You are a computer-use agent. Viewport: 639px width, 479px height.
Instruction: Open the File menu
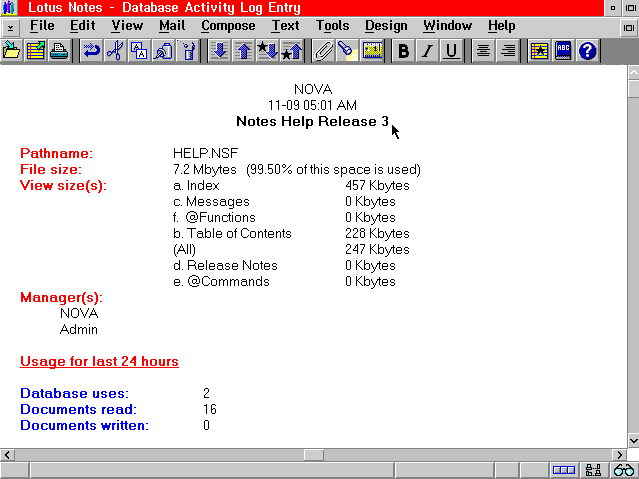point(42,26)
